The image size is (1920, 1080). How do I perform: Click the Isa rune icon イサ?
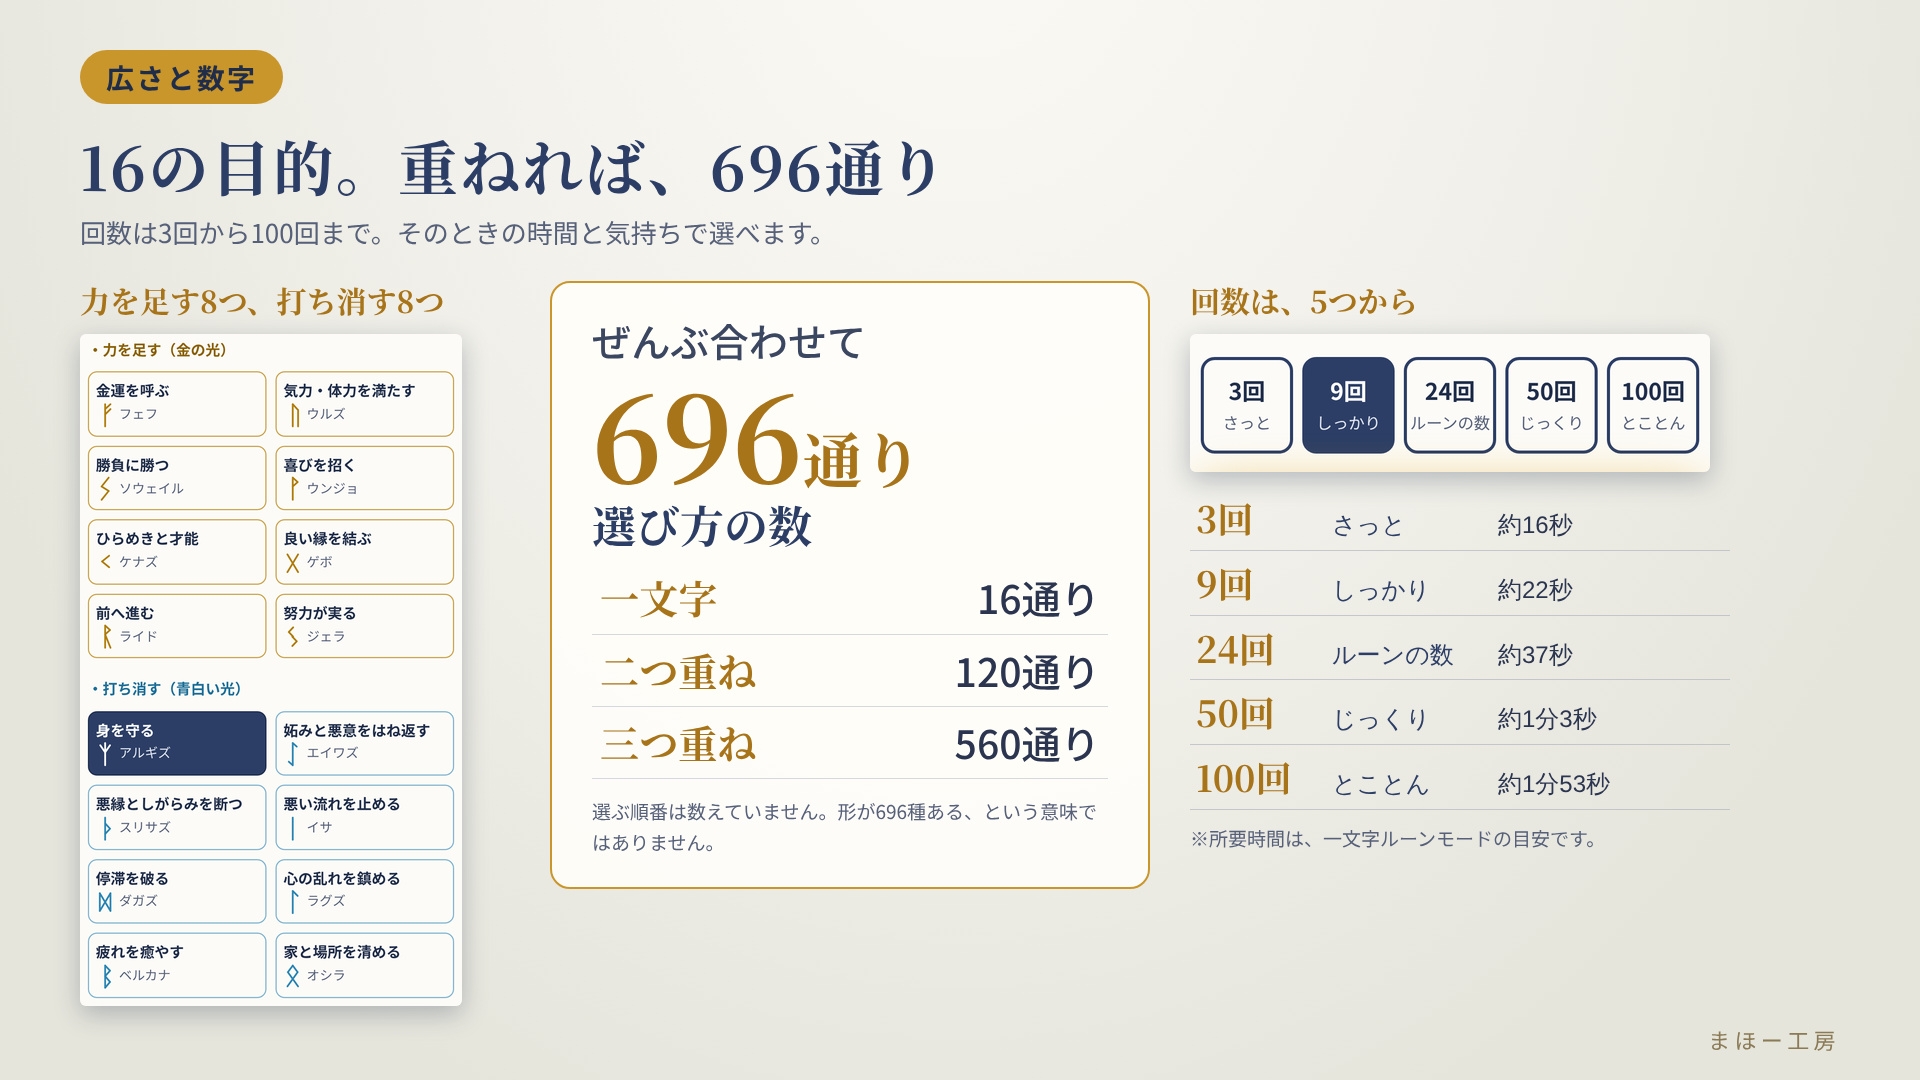[x=293, y=828]
